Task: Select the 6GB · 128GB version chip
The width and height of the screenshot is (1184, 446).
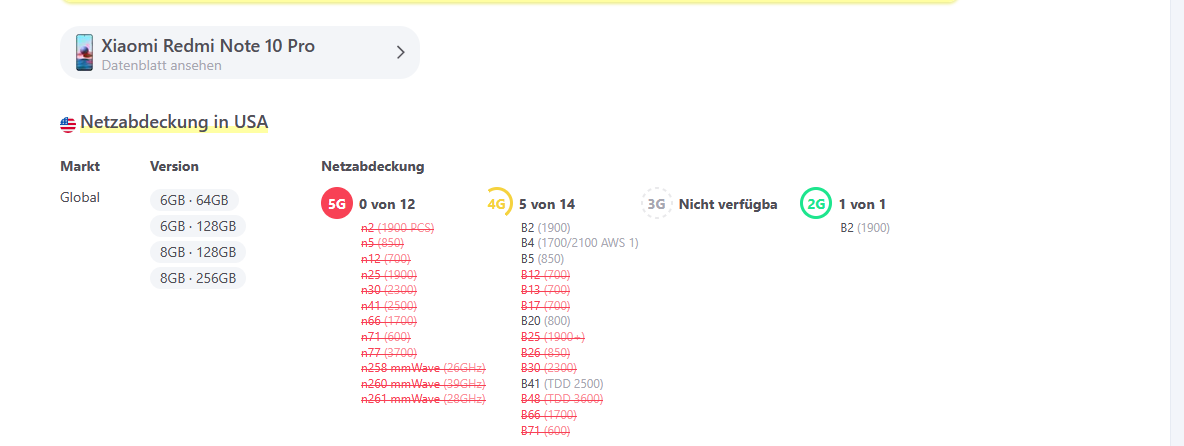Action: tap(198, 226)
